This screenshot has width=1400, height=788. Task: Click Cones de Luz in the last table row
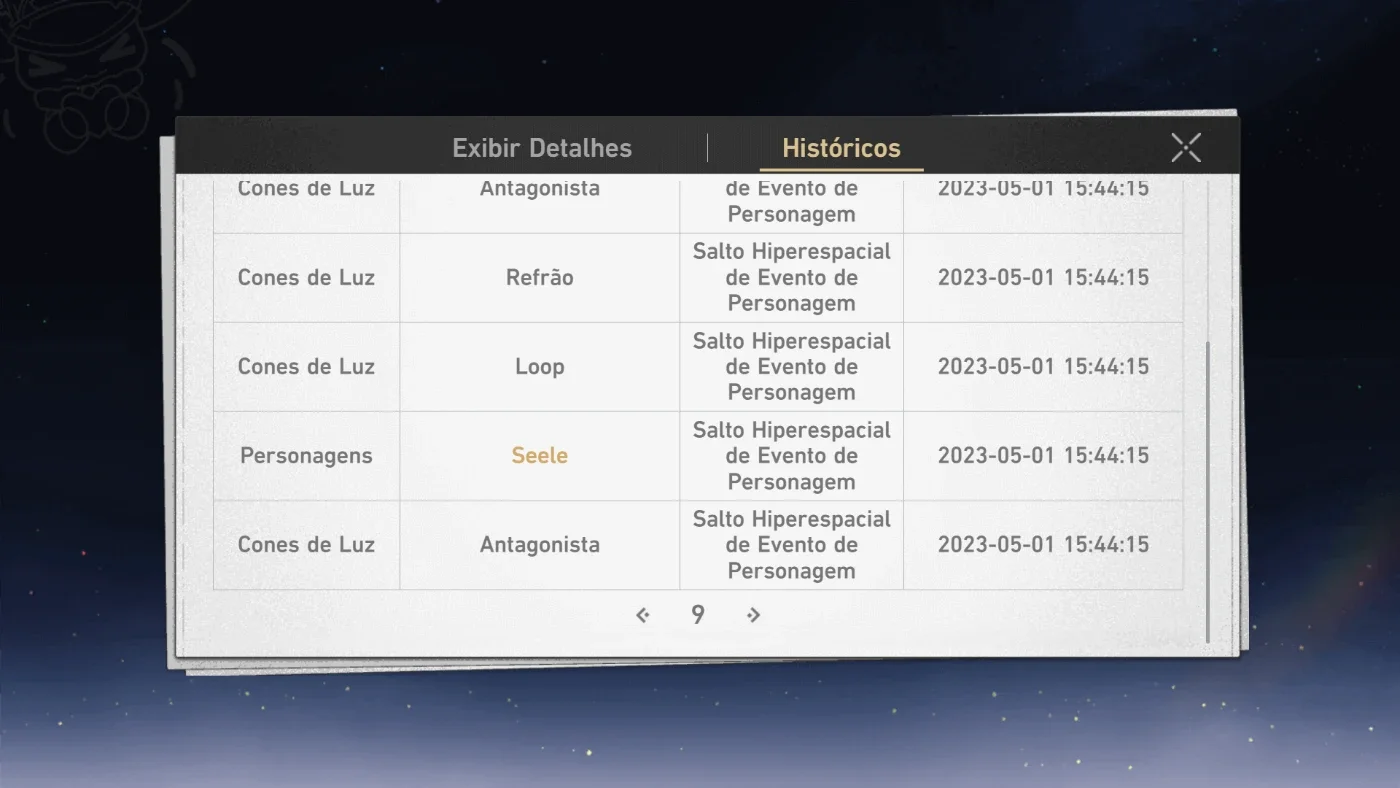point(306,544)
